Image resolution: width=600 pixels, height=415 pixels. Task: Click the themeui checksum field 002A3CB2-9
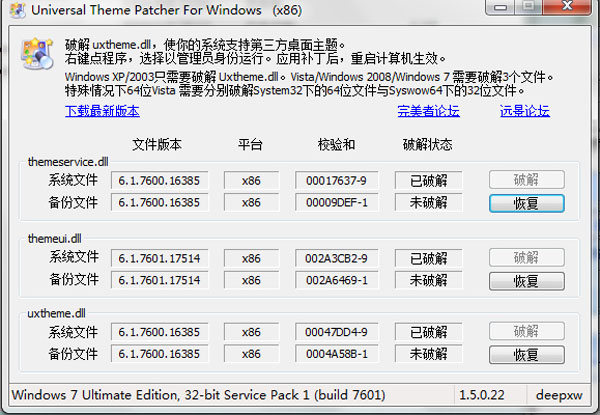point(336,258)
